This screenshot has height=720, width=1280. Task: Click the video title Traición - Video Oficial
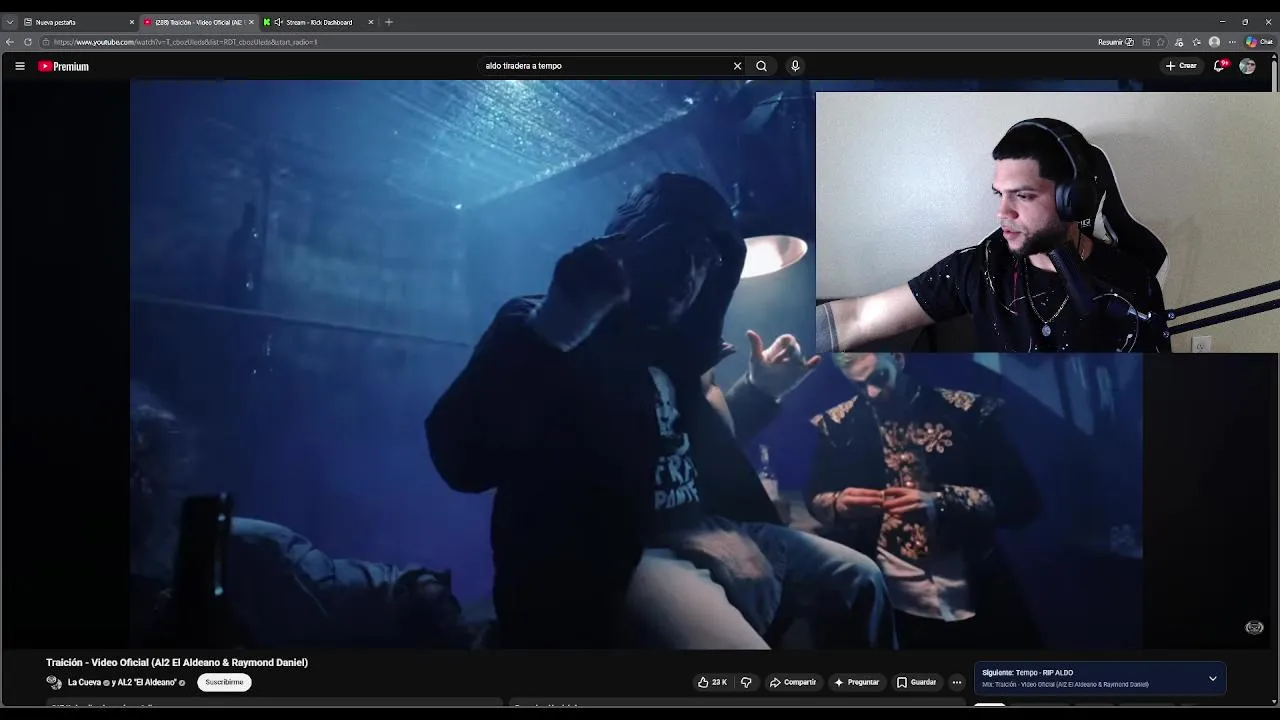coord(177,662)
